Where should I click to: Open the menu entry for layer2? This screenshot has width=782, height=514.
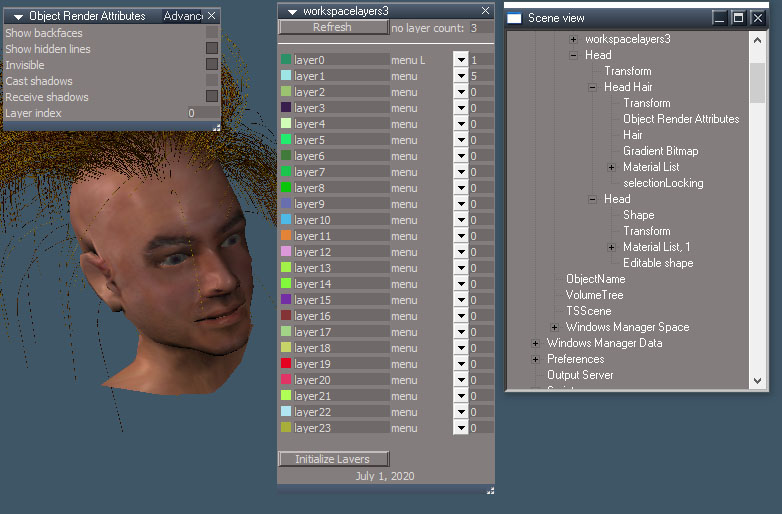point(404,92)
